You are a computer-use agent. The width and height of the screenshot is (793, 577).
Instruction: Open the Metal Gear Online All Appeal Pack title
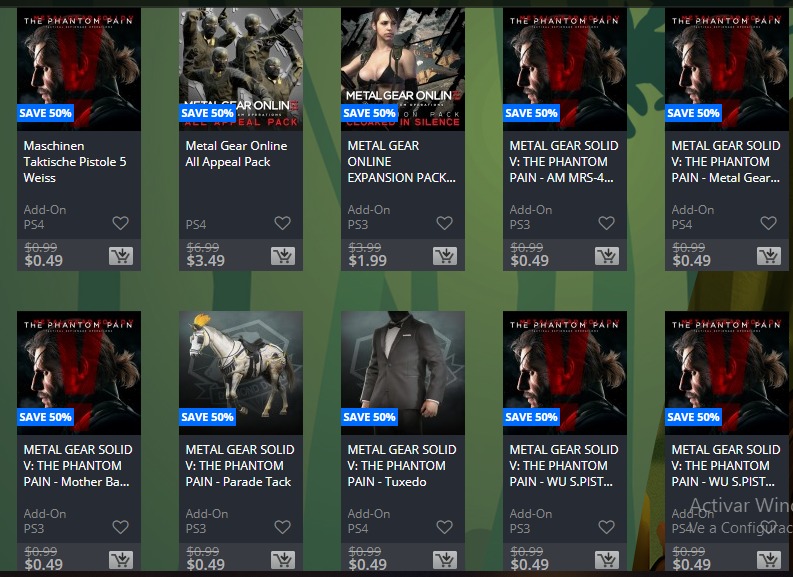coord(236,154)
